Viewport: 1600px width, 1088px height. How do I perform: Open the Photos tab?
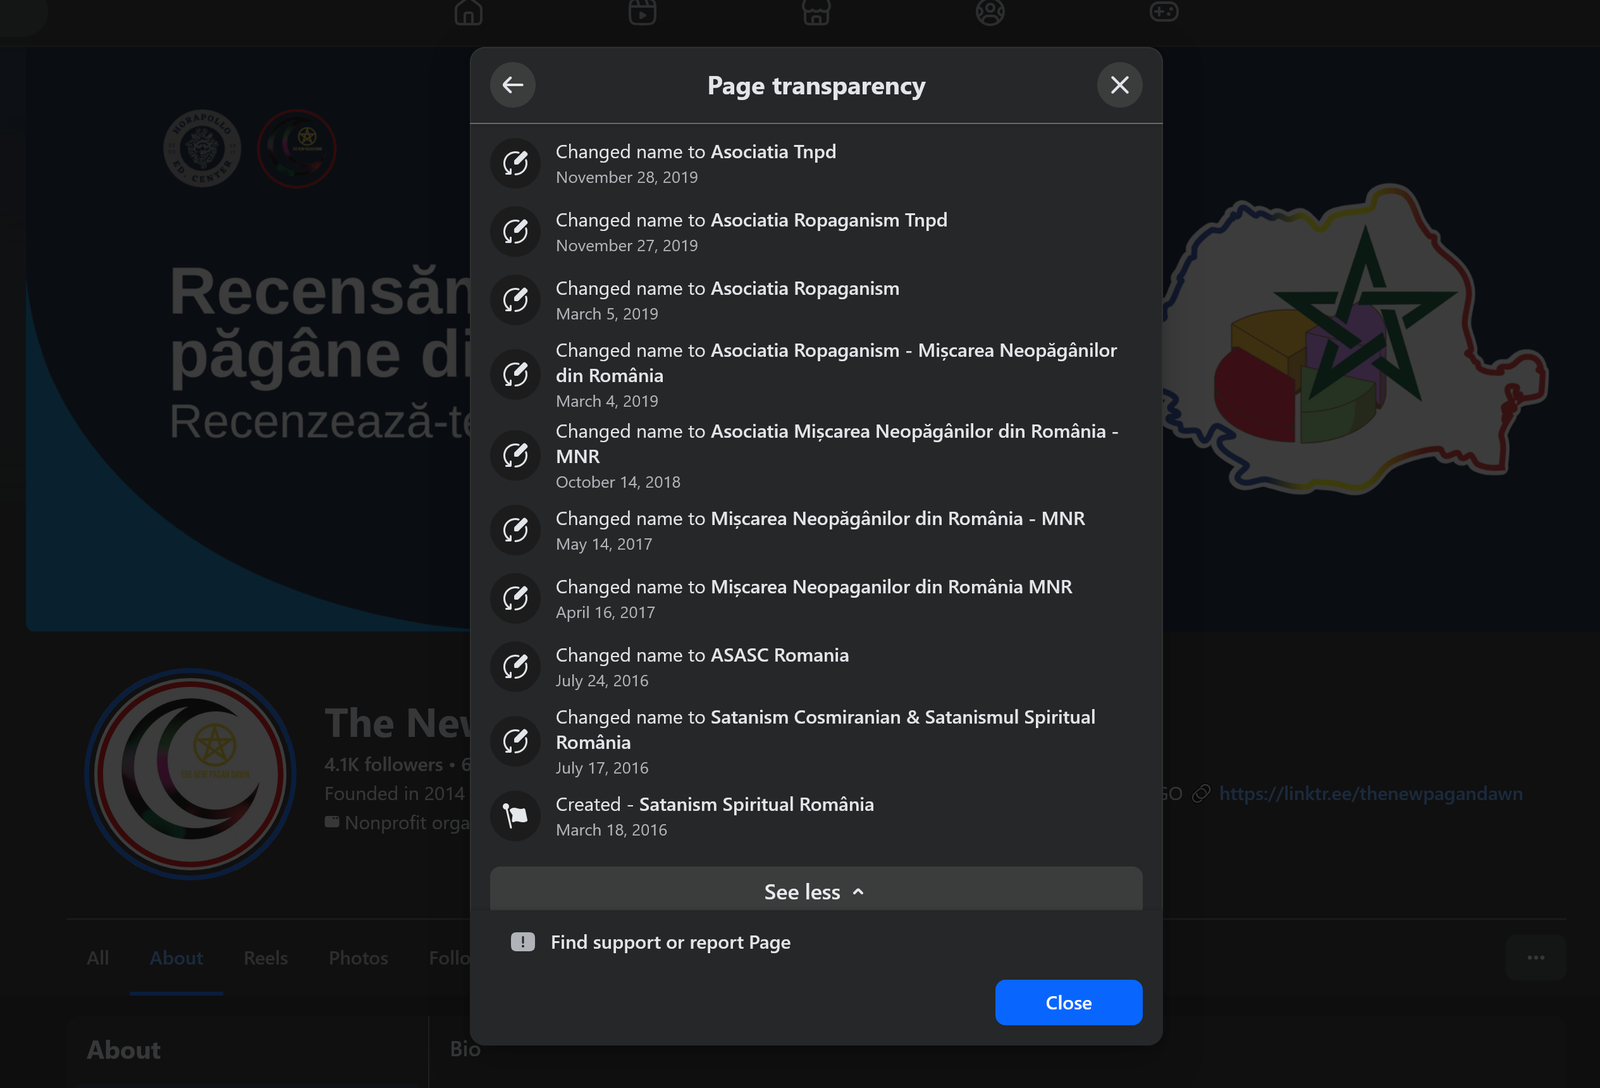[358, 958]
